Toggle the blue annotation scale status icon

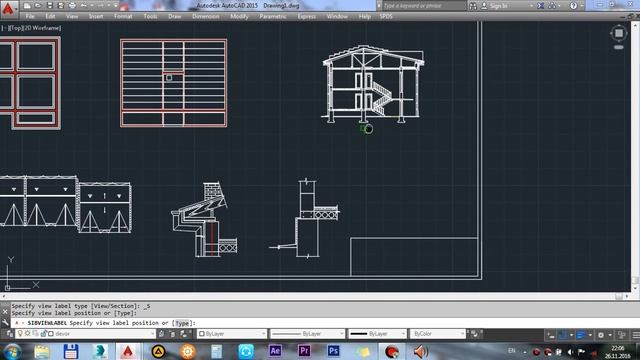click(x=580, y=335)
